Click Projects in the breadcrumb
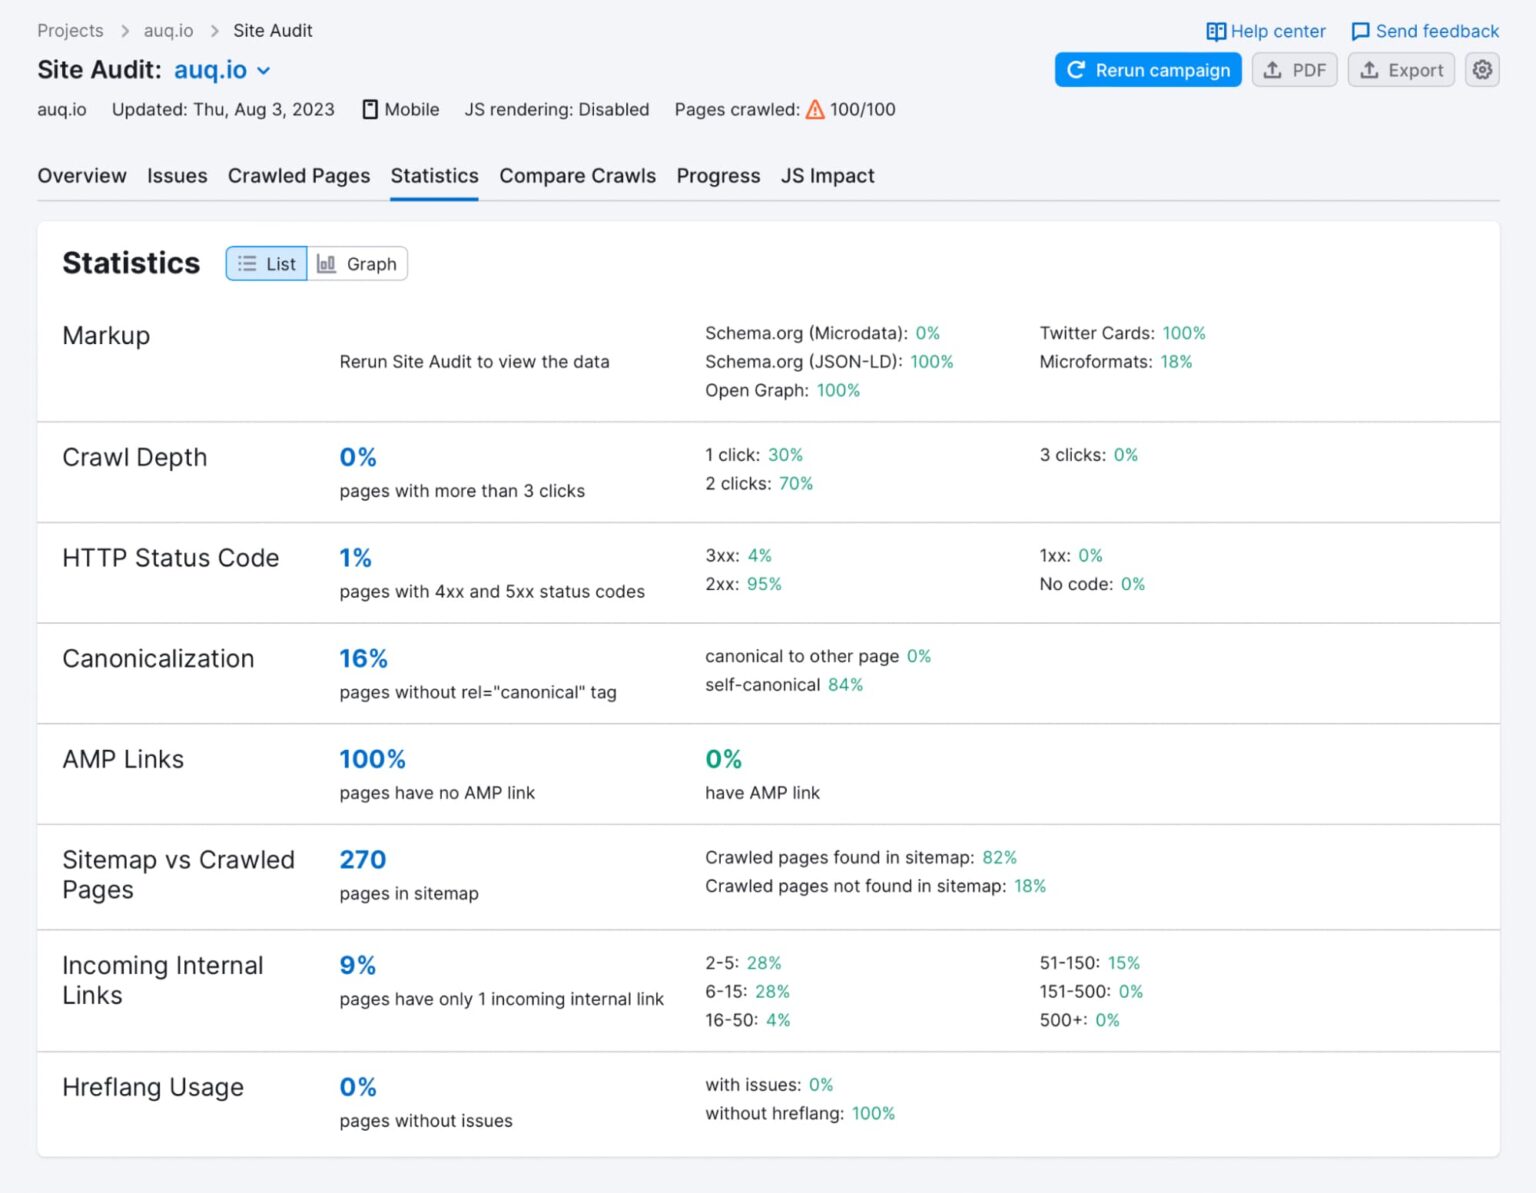The image size is (1536, 1193). [x=70, y=31]
